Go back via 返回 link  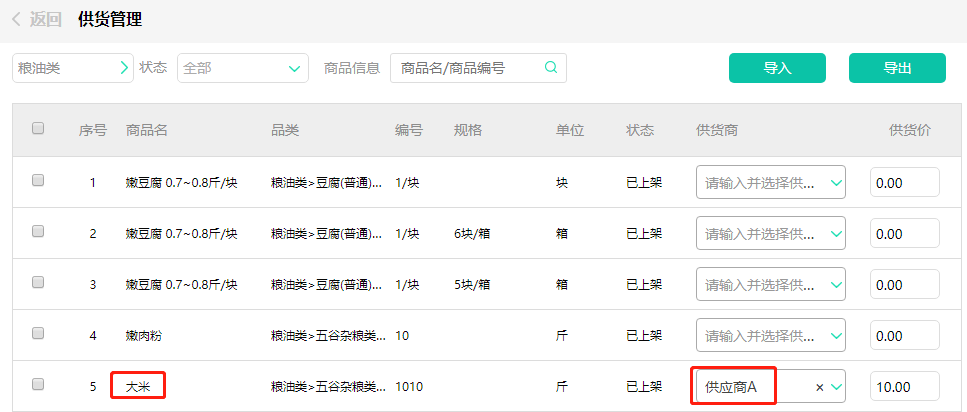pyautogui.click(x=45, y=19)
